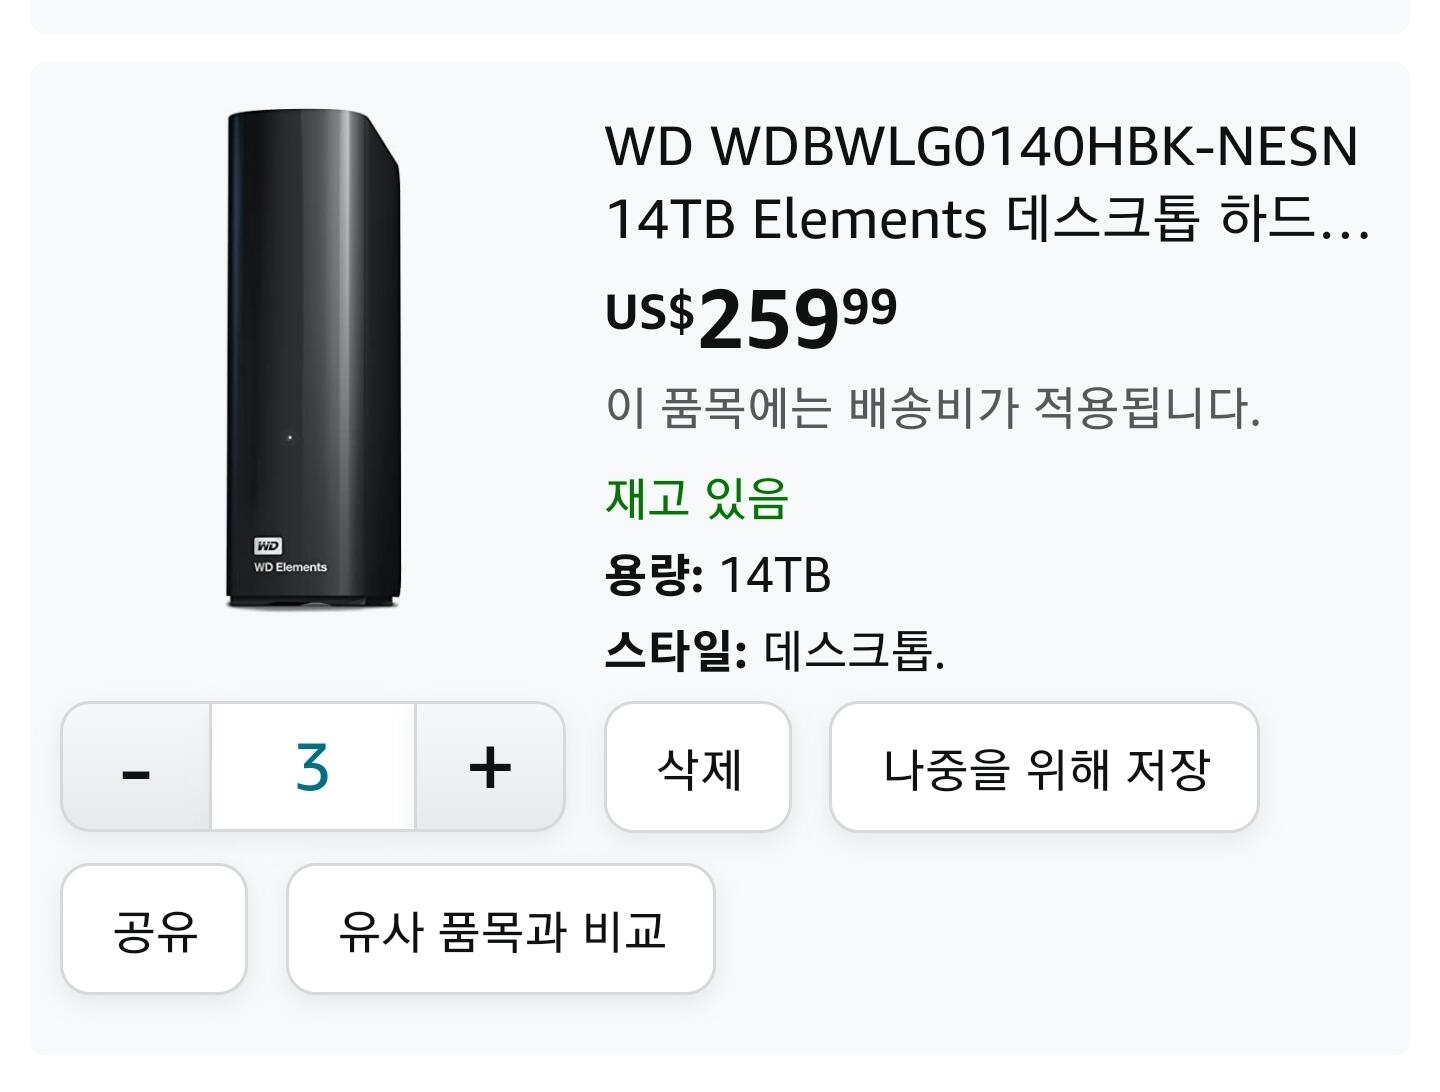Click the WD logo badge on the drive

click(x=268, y=545)
